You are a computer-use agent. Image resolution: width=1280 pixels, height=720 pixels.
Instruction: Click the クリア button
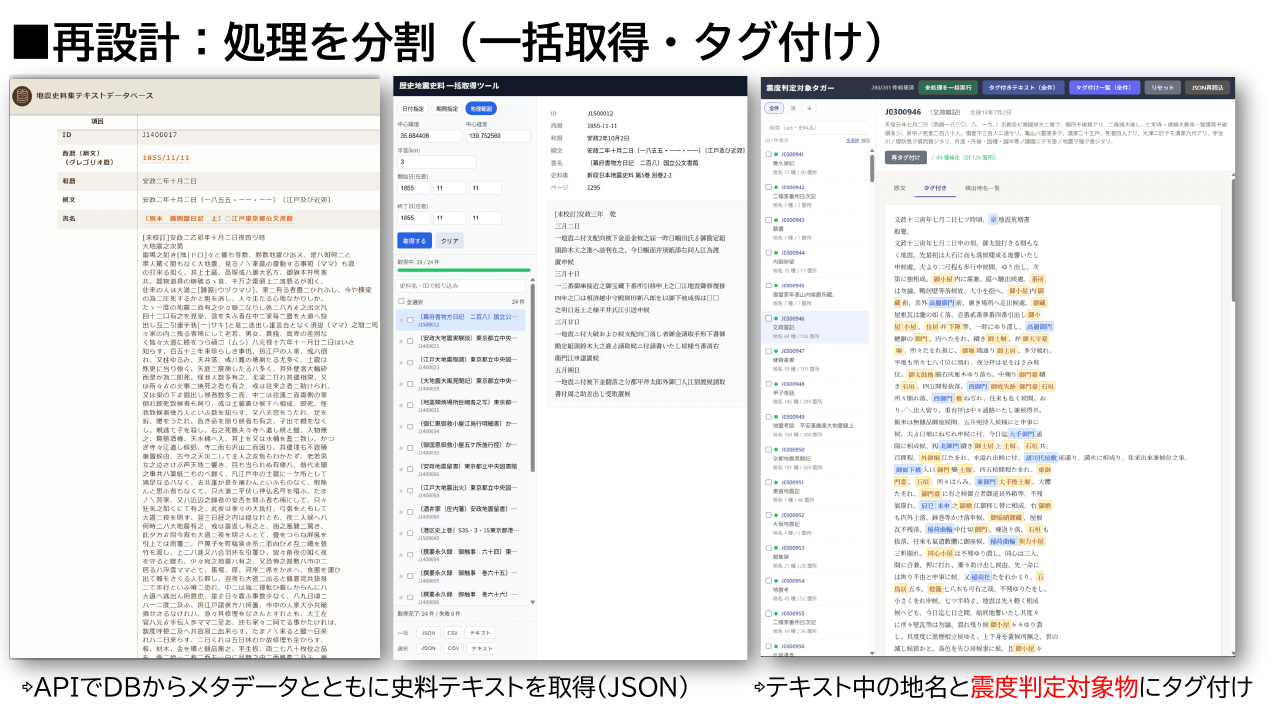click(x=451, y=241)
